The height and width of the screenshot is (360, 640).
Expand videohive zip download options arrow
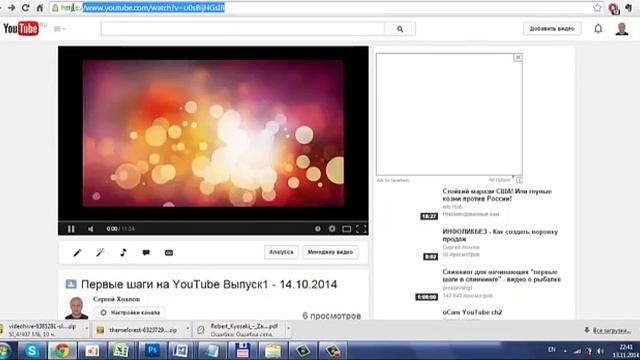tap(86, 329)
